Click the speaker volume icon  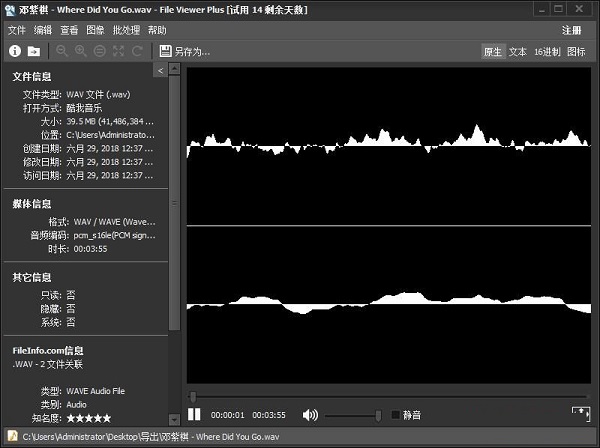(x=310, y=415)
